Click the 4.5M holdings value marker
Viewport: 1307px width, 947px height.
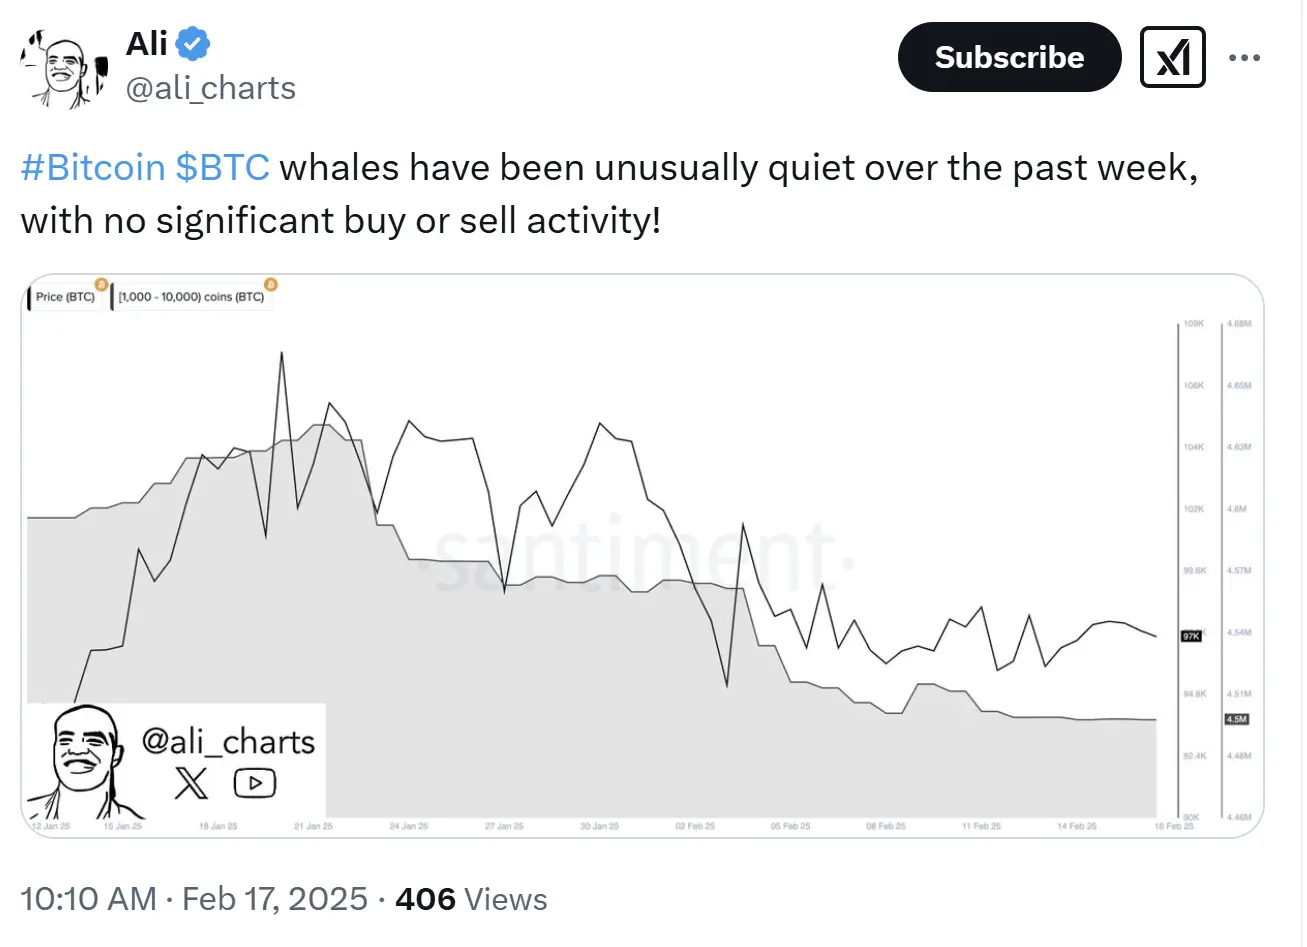1236,719
